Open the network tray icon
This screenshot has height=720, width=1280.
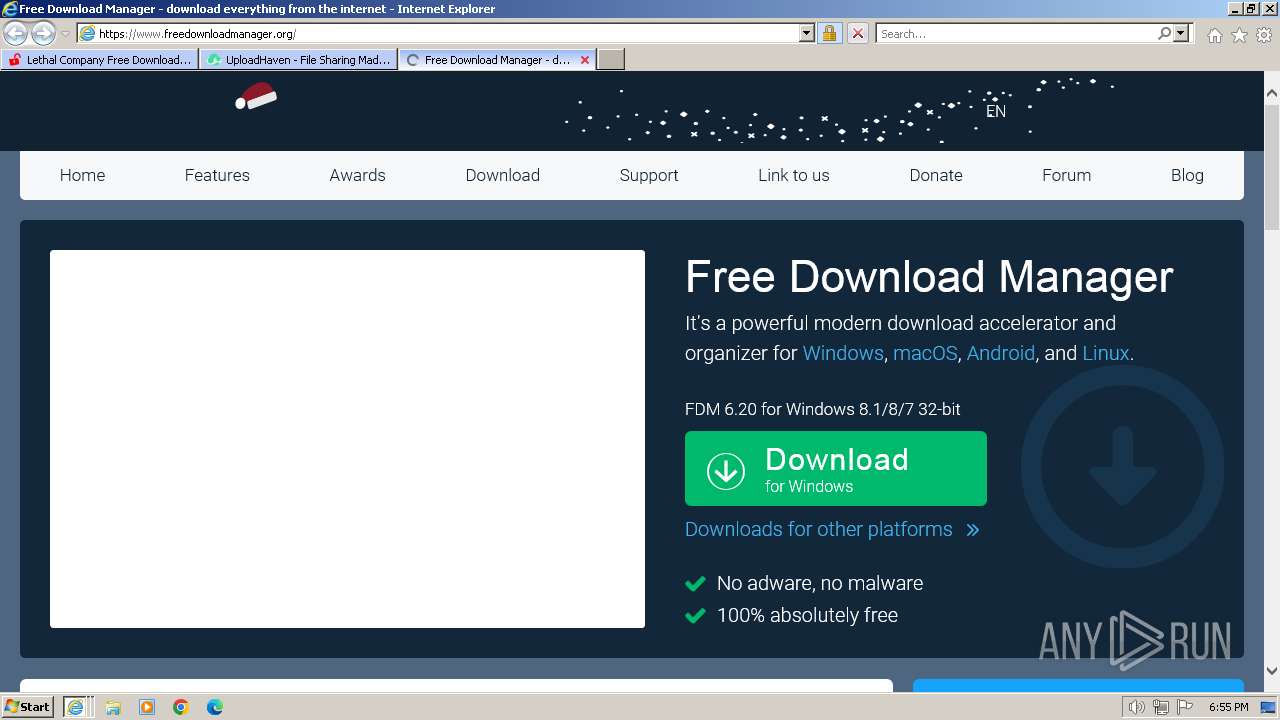click(x=1160, y=707)
